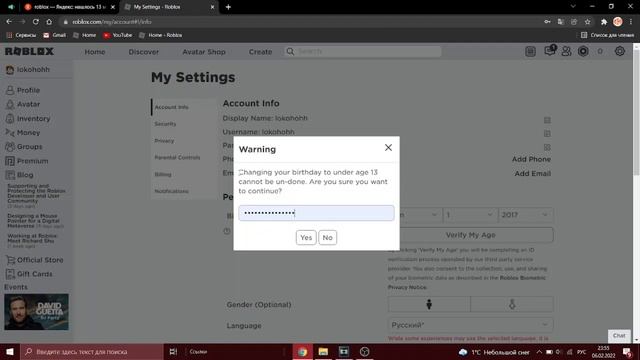Open the David Guetta event thumbnail
Image resolution: width=640 pixels, height=360 pixels.
[x=36, y=312]
